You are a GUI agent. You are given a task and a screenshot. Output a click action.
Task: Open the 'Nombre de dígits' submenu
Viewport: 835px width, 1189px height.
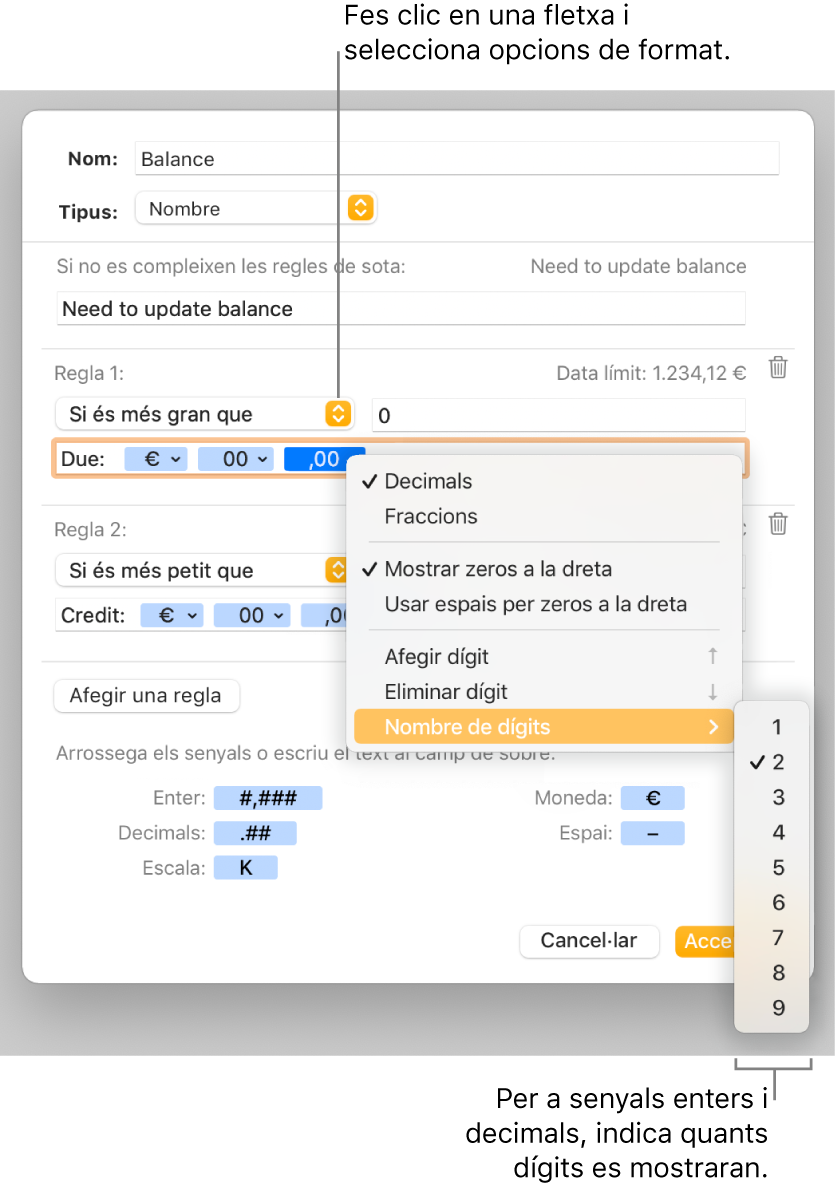(x=543, y=726)
